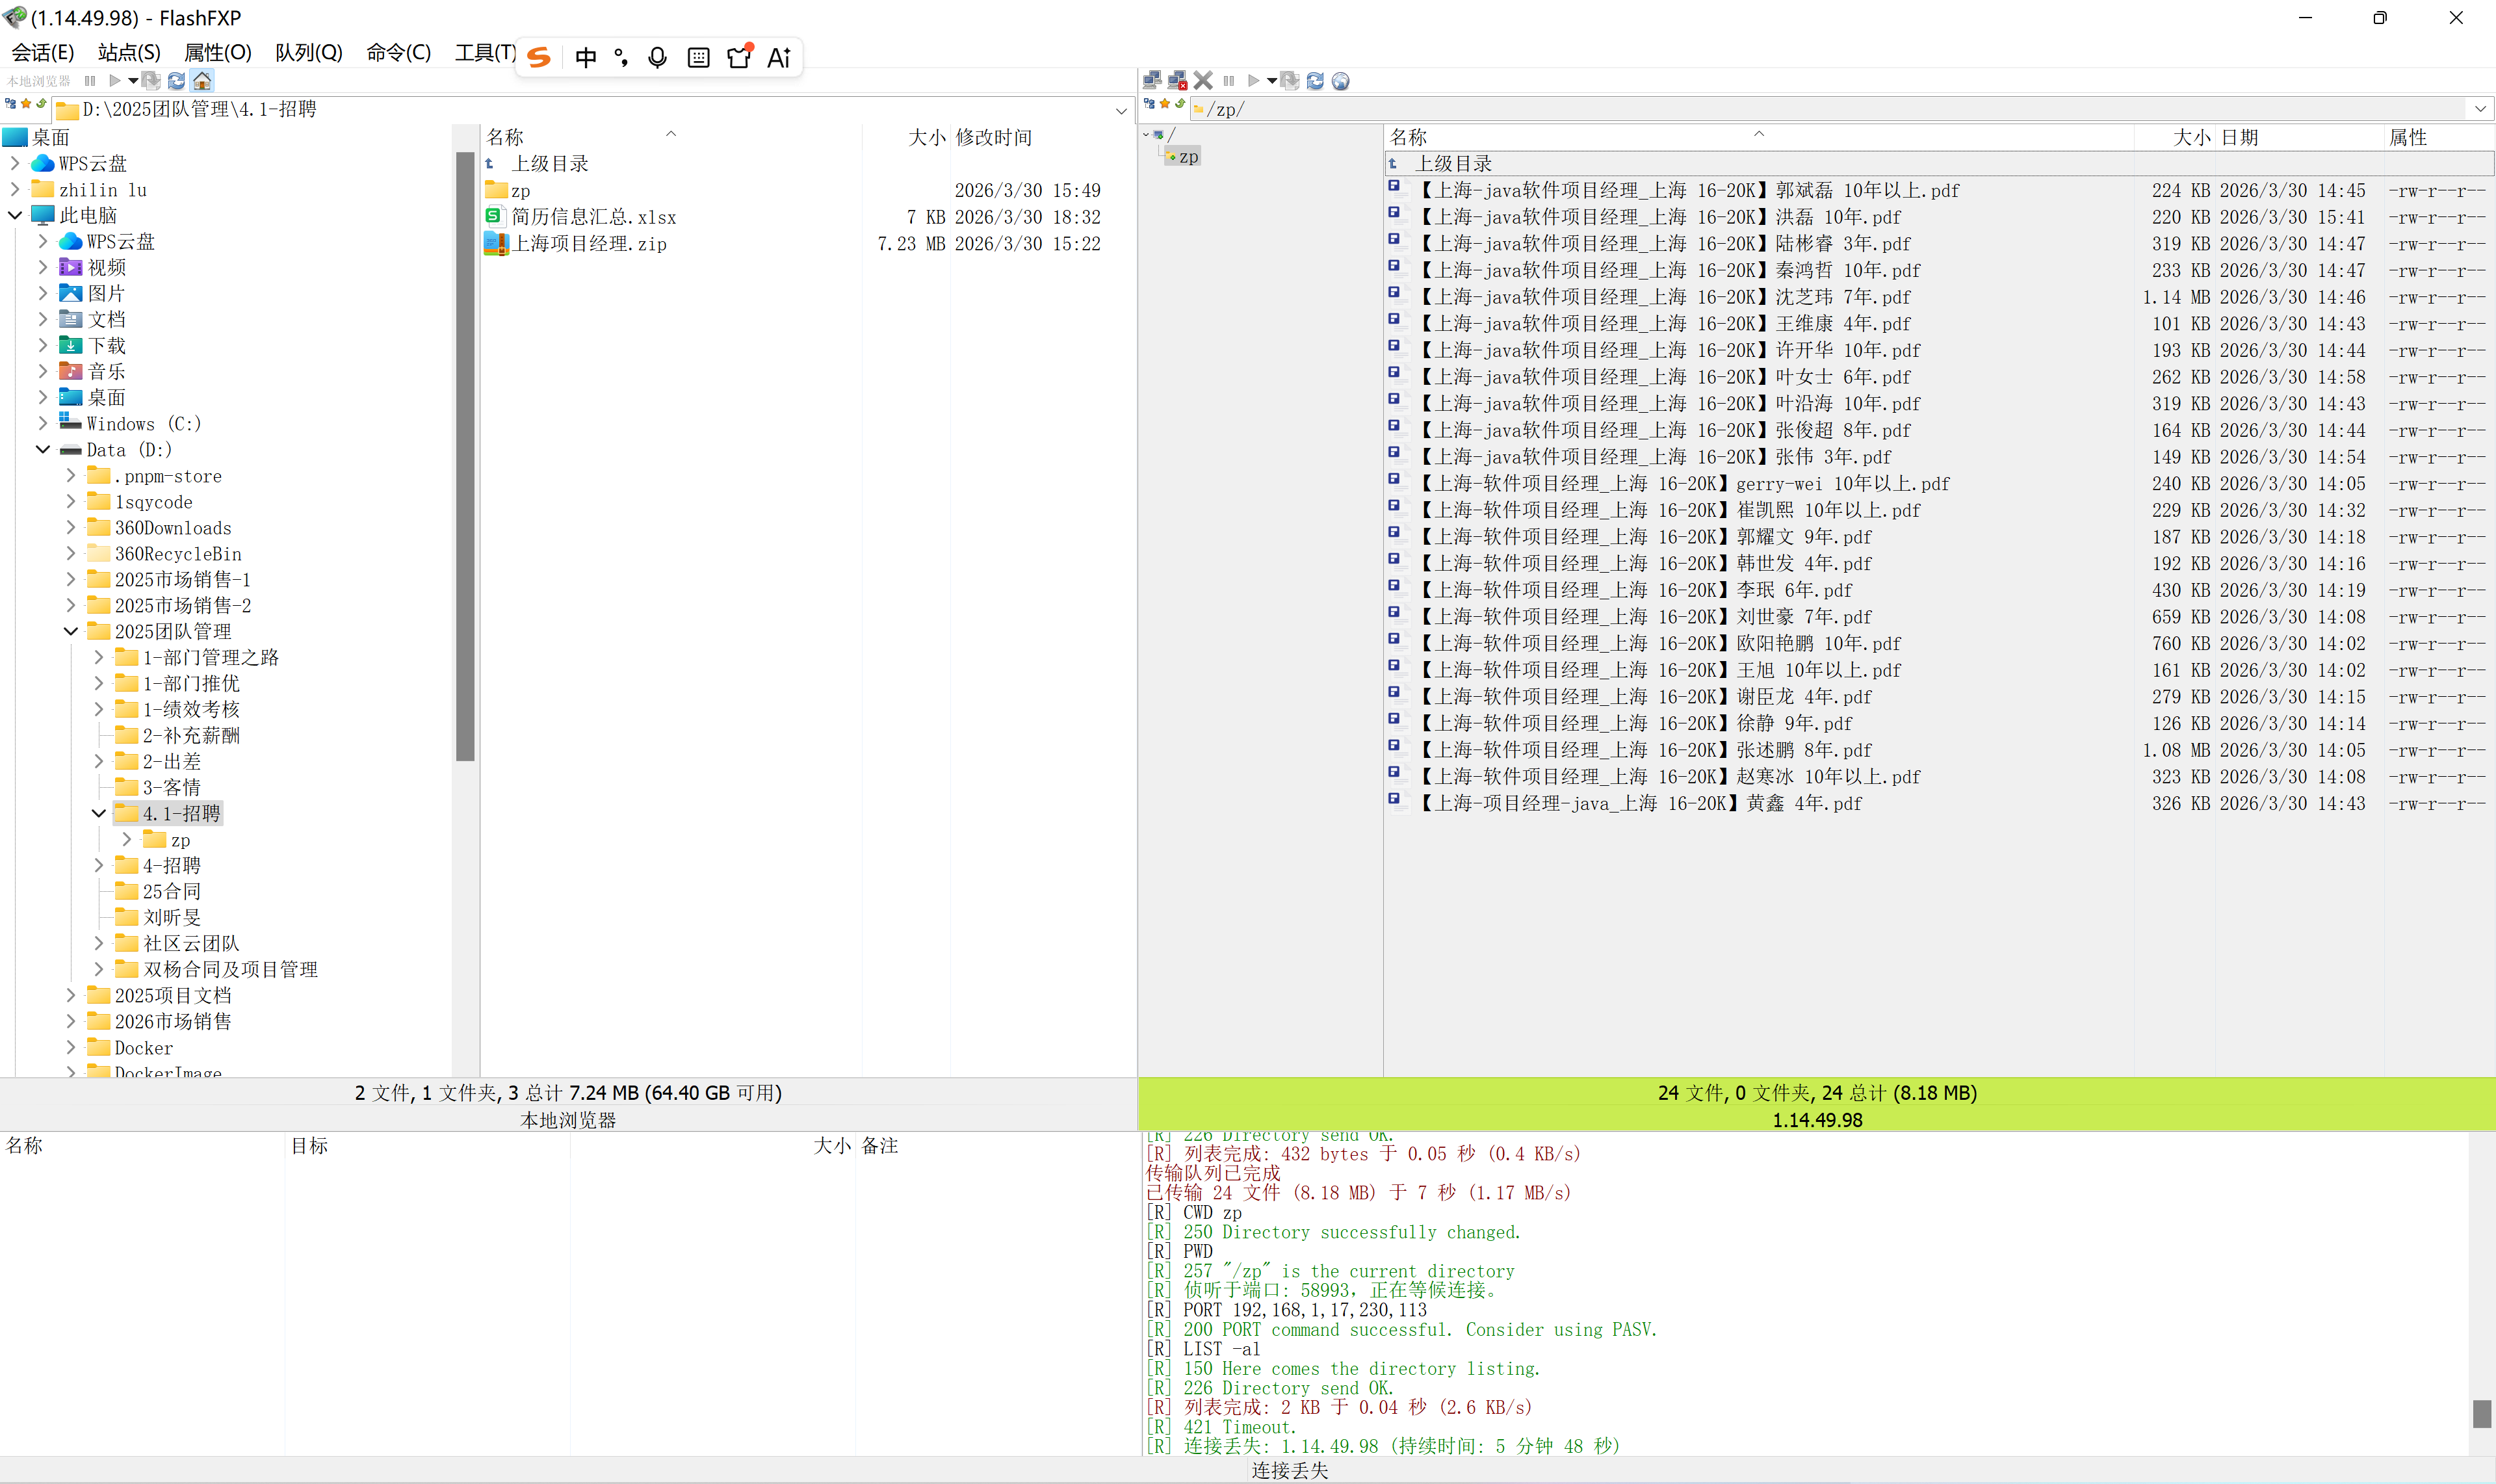Open the local path dropdown arrow

[1122, 110]
